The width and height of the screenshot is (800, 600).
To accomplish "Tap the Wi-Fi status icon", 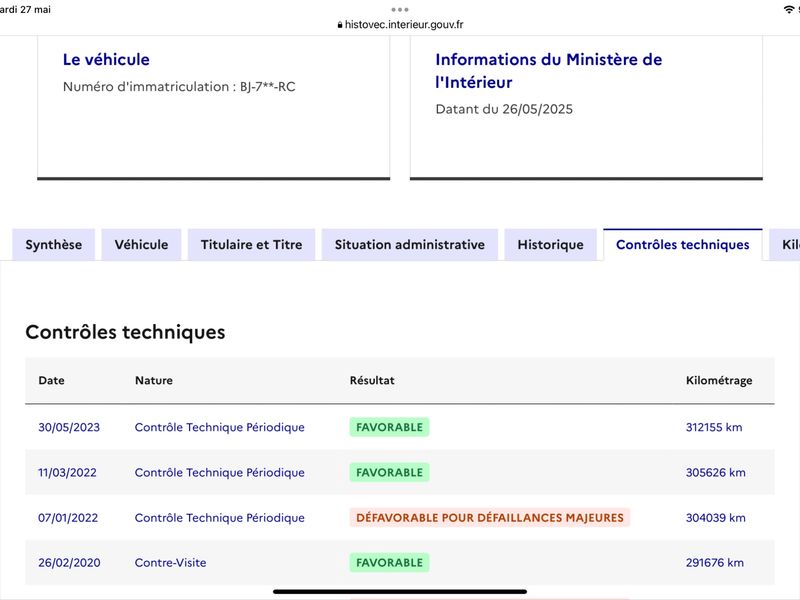I will point(789,9).
